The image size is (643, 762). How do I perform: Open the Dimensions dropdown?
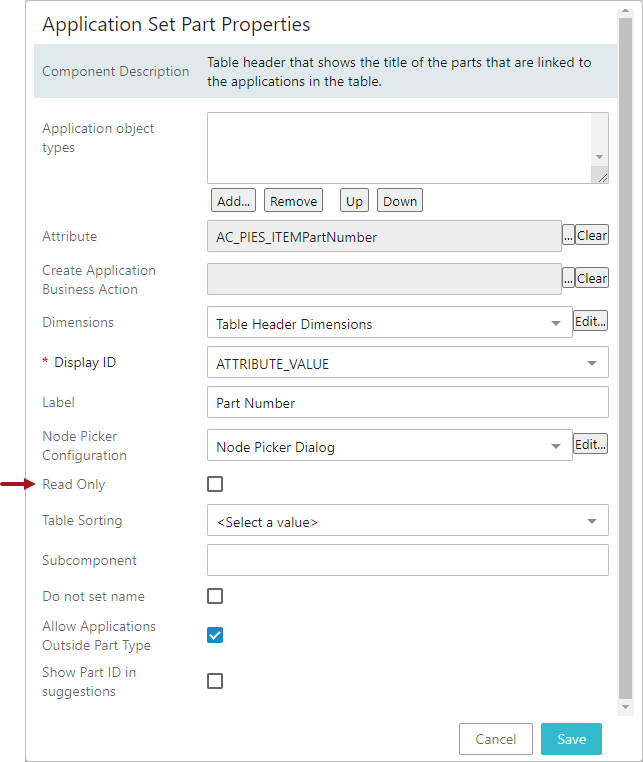pos(389,322)
